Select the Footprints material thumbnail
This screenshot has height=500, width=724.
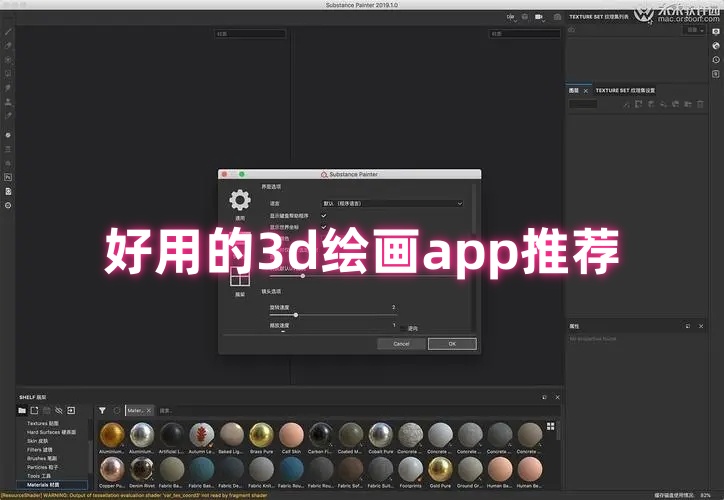coord(410,470)
